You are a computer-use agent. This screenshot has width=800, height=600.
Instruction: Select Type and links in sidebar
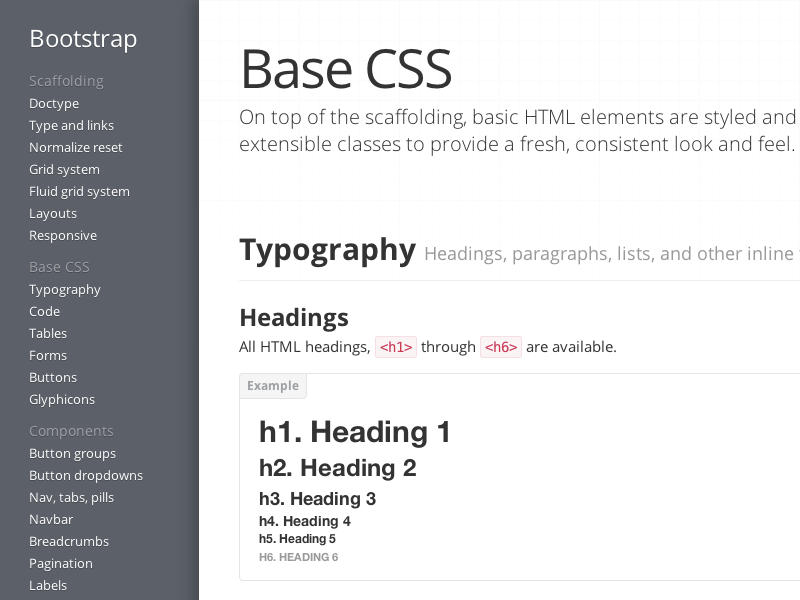click(71, 125)
